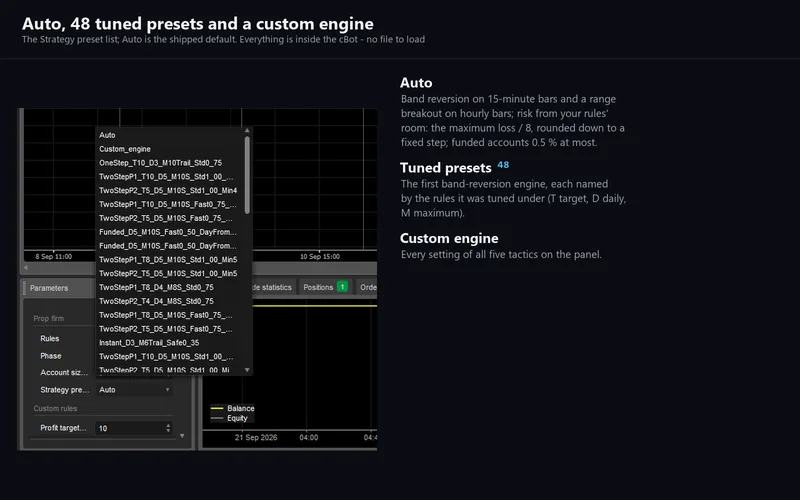Choose Instant_D3_M6Trail_Safe0_35 preset
The image size is (800, 500).
click(x=170, y=343)
